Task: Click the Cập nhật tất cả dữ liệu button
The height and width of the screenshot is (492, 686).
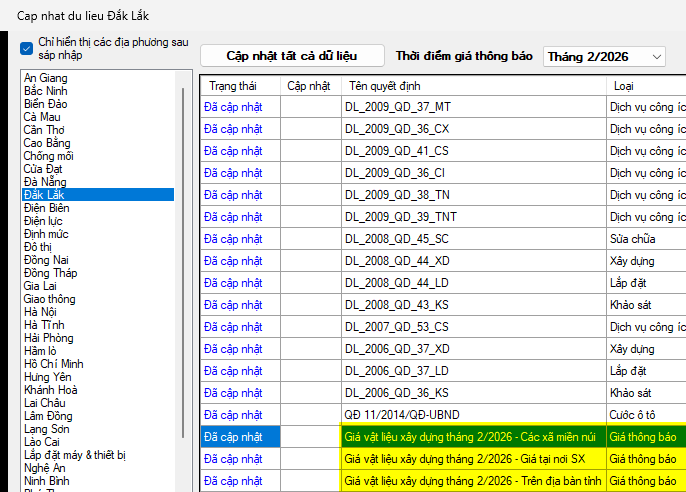Action: pyautogui.click(x=291, y=56)
